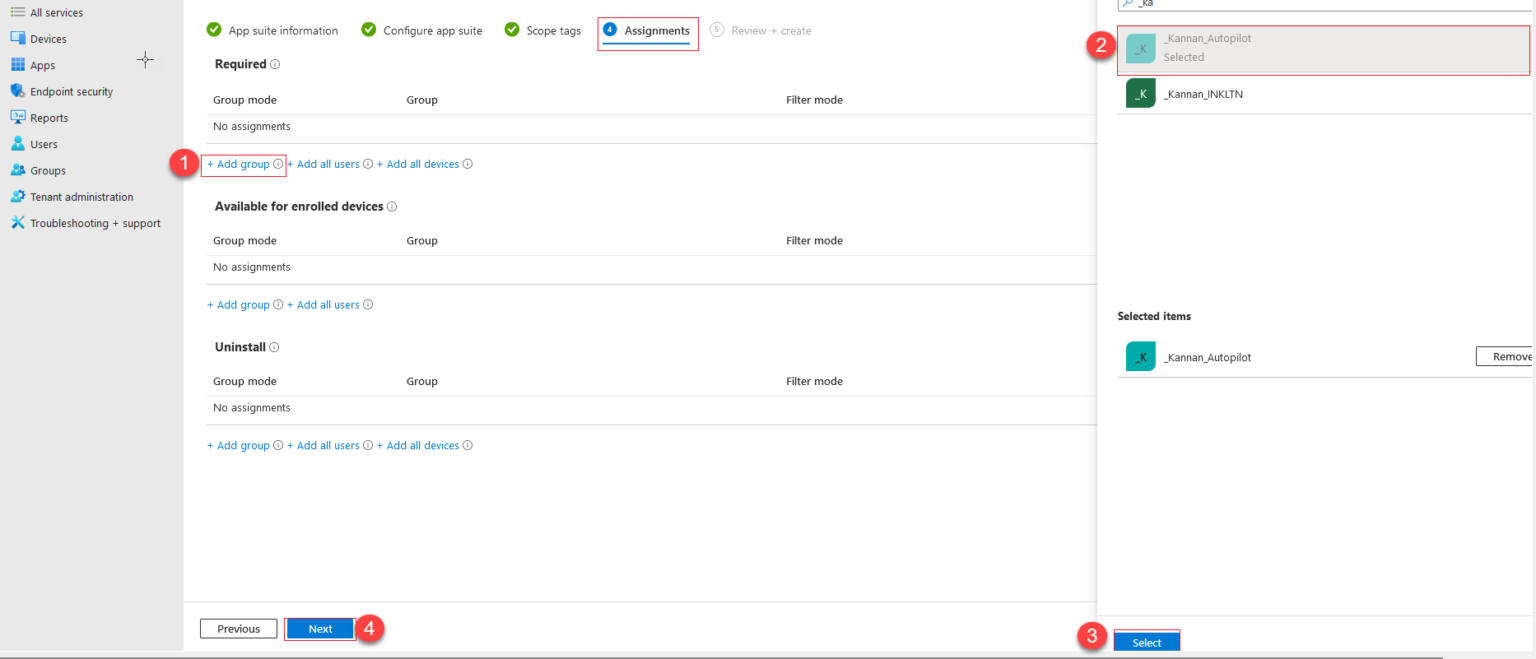
Task: Click the Select button in group panel
Action: pos(1146,643)
